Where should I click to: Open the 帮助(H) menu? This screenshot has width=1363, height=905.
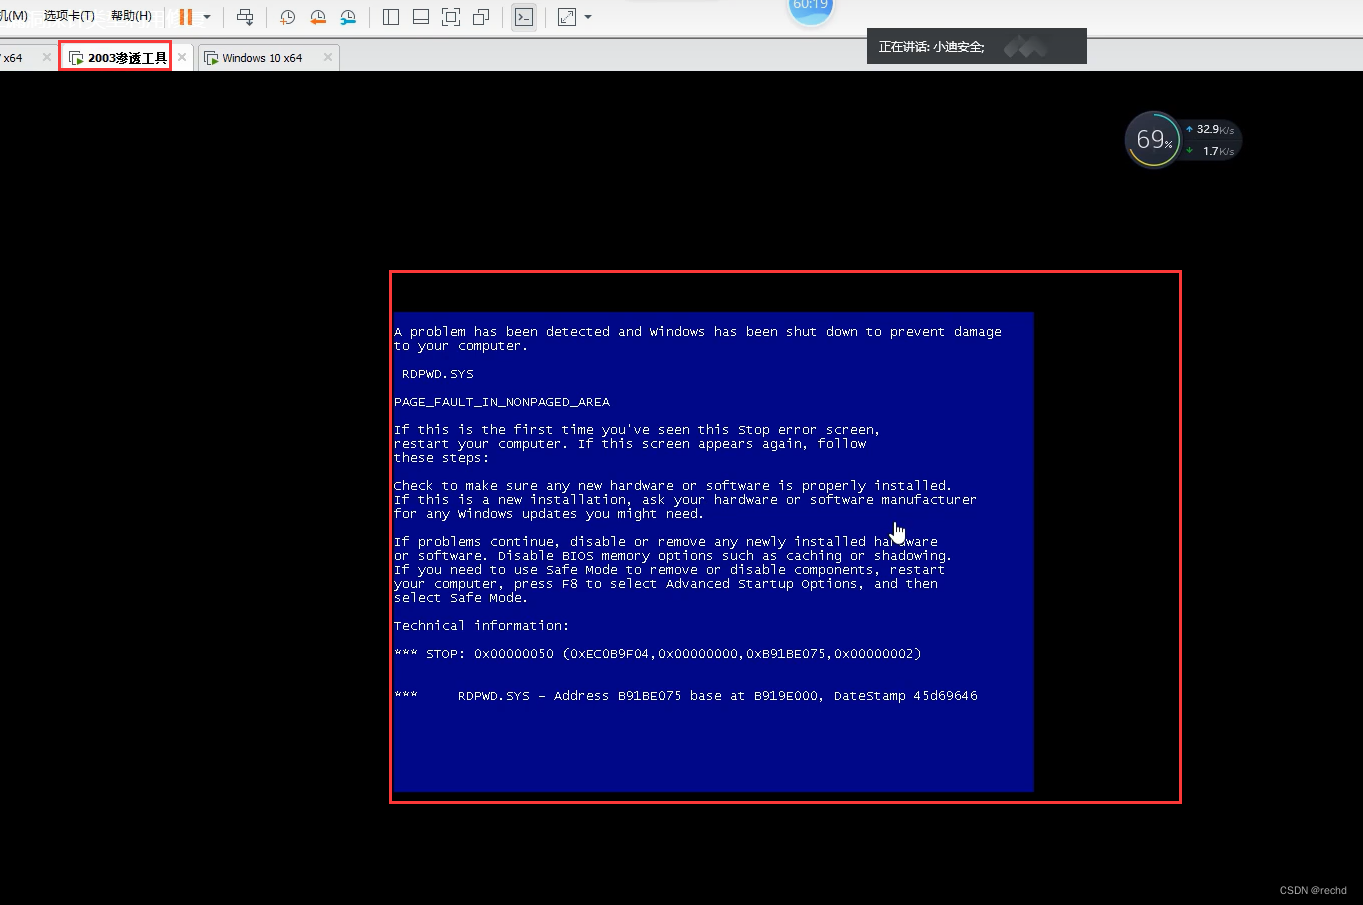pyautogui.click(x=131, y=16)
